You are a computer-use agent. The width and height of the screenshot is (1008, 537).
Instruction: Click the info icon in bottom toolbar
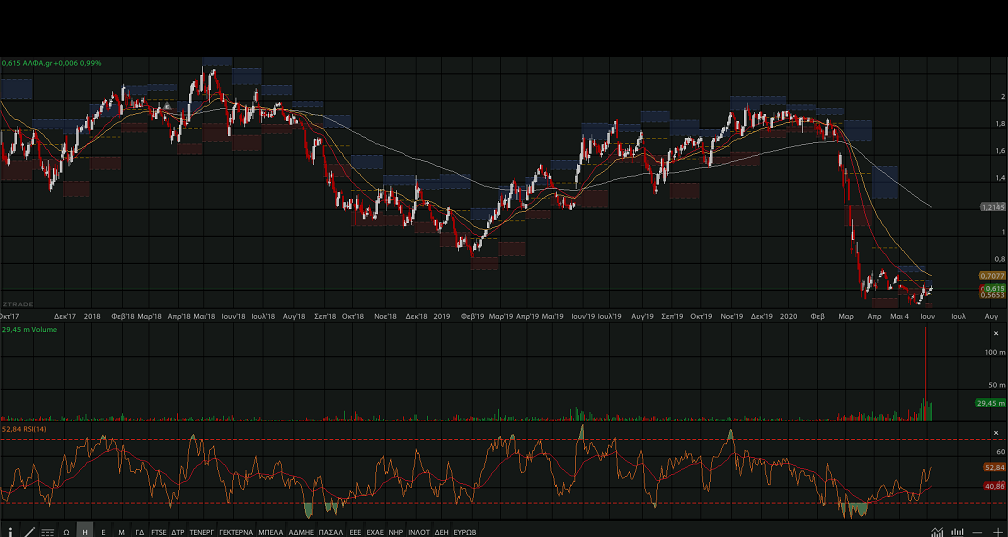10,531
